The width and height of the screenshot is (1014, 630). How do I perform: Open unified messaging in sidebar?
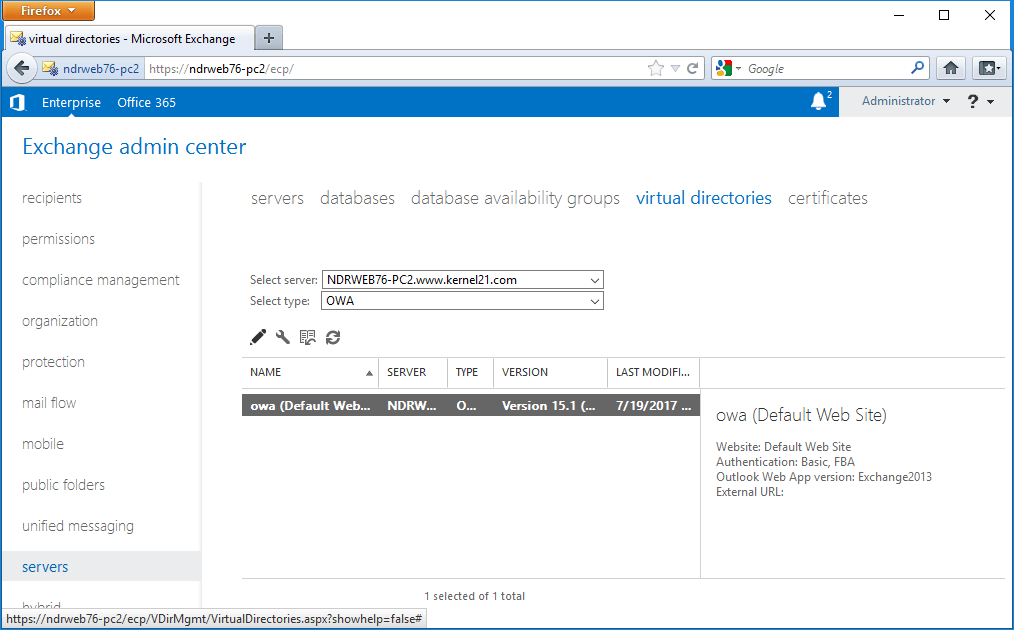pos(78,526)
